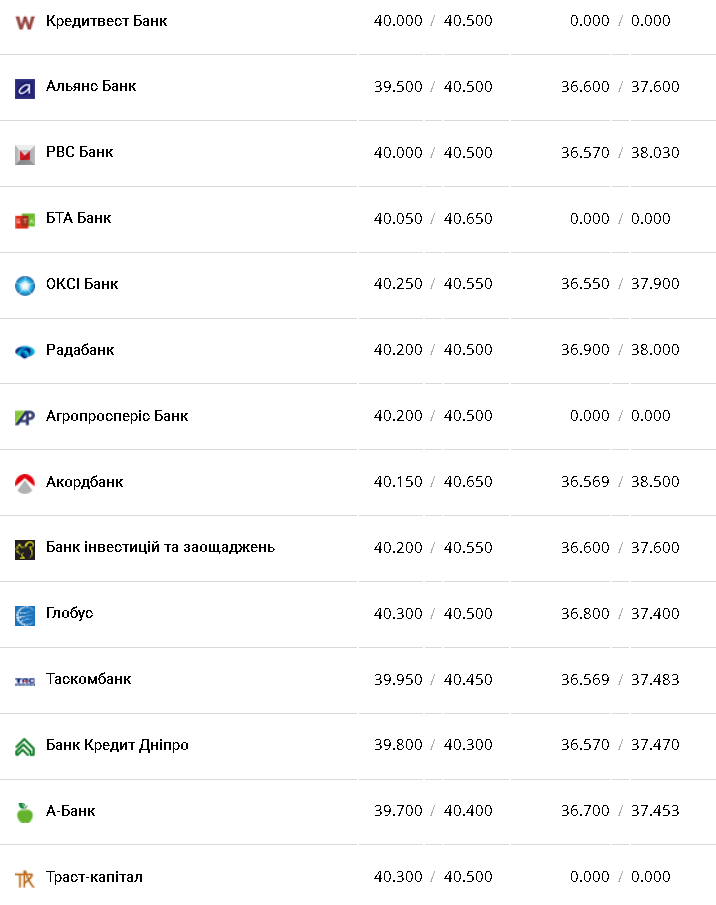Open the Акордбанк name link
This screenshot has height=905, width=716.
point(84,482)
